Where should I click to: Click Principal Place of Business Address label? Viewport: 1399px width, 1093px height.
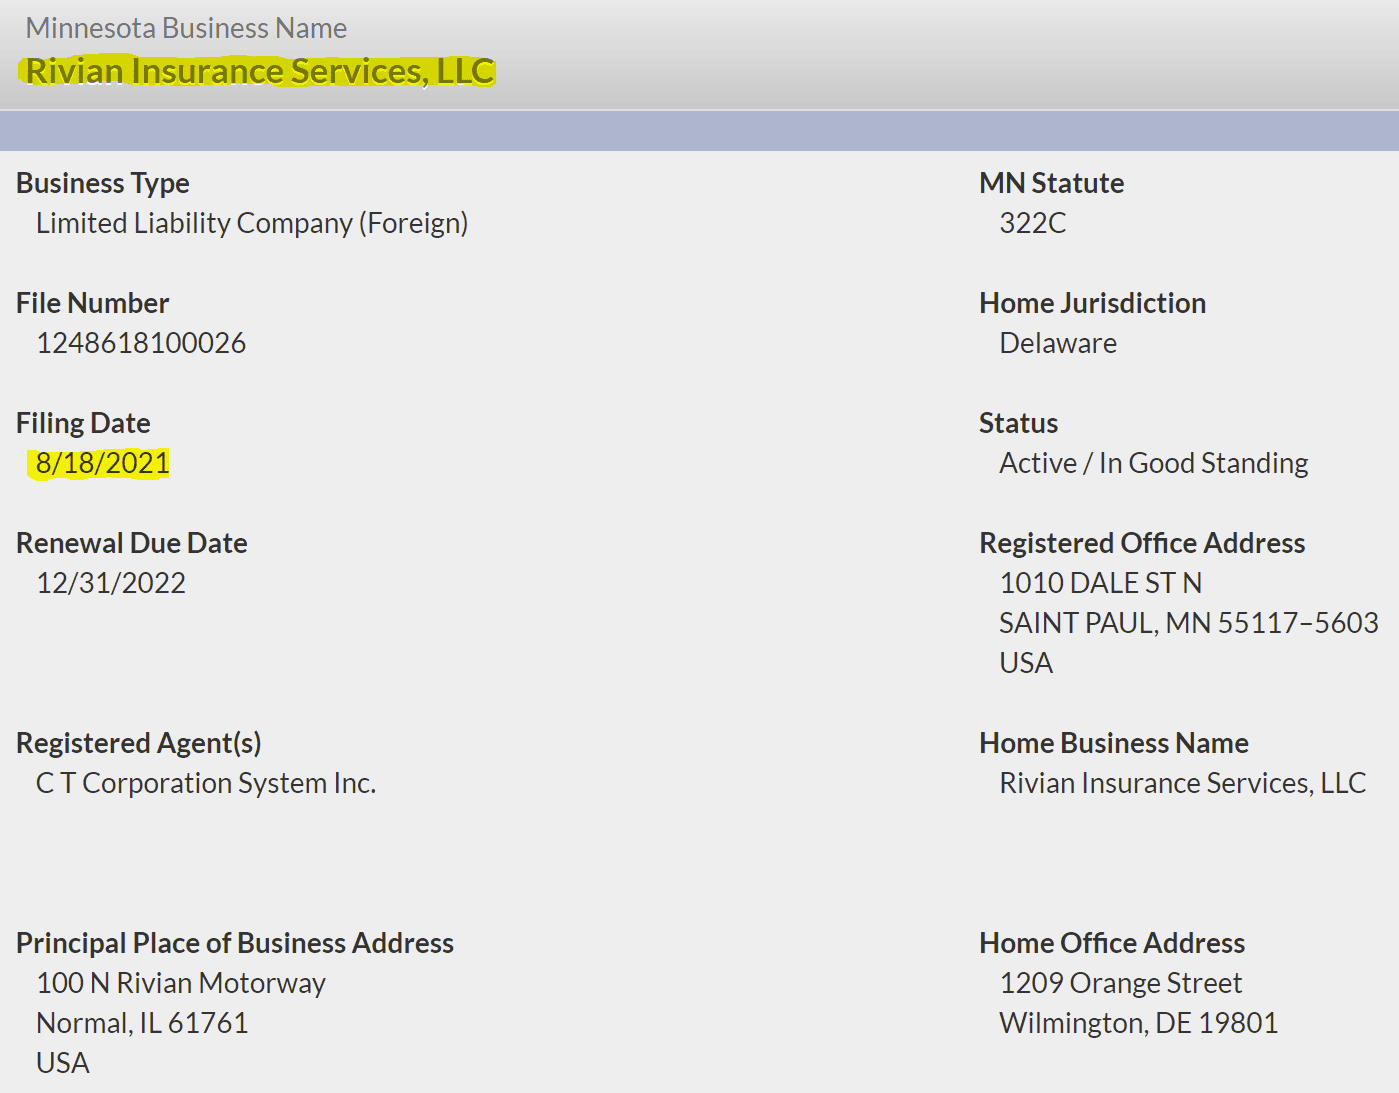[x=235, y=943]
